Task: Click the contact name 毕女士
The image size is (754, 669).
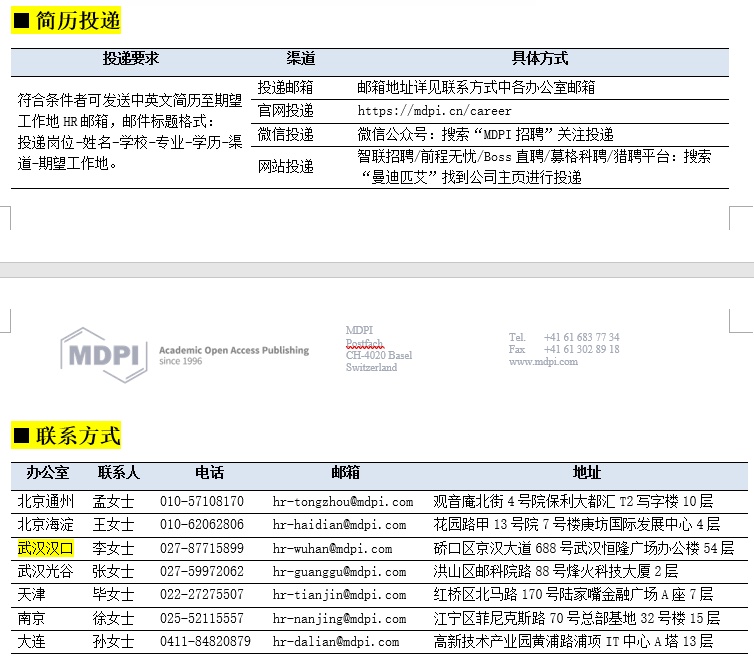Action: 113,595
